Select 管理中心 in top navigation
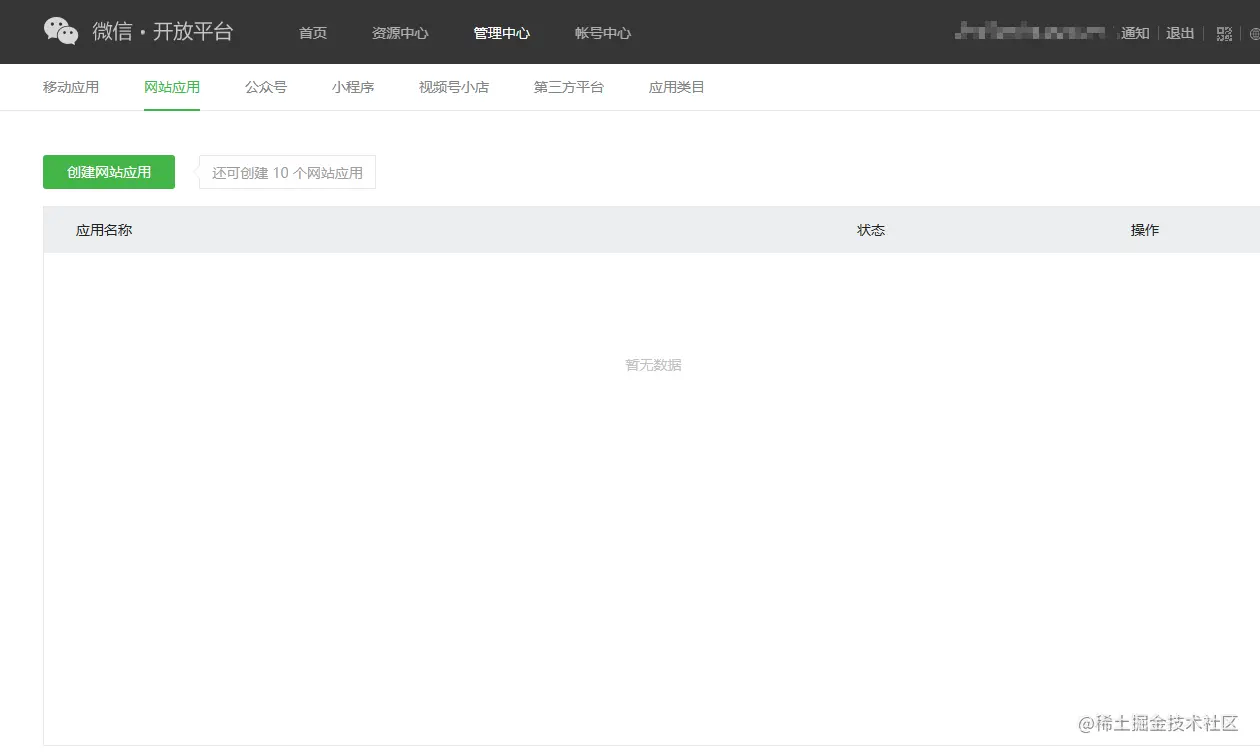Viewport: 1260px width, 755px height. (x=502, y=33)
